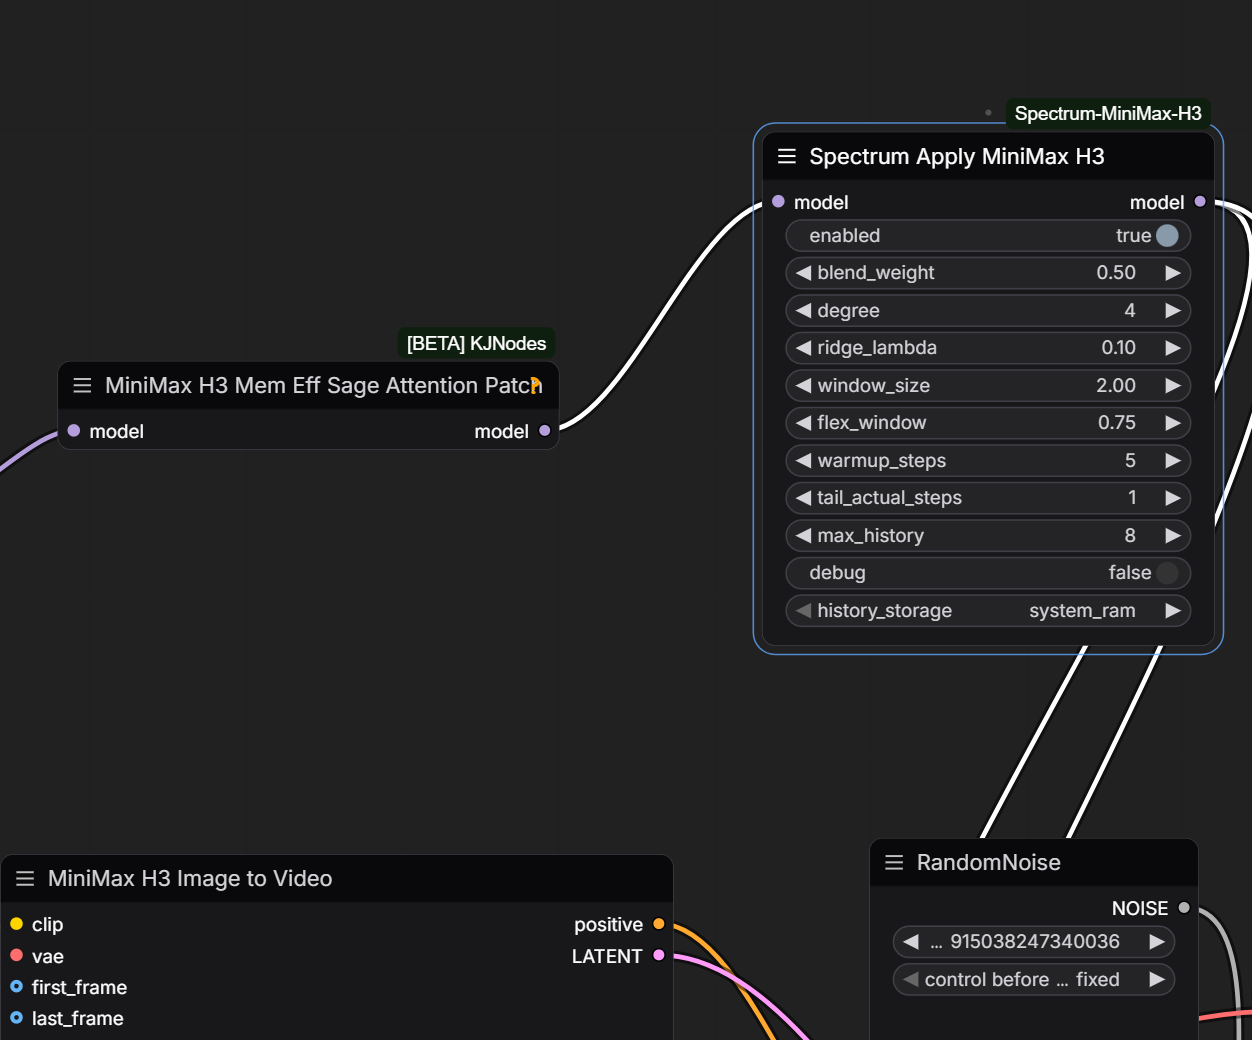The height and width of the screenshot is (1040, 1252).
Task: Open MiniMax H3 Mem Eff Sage Attention Patch menu icon
Action: [x=82, y=385]
